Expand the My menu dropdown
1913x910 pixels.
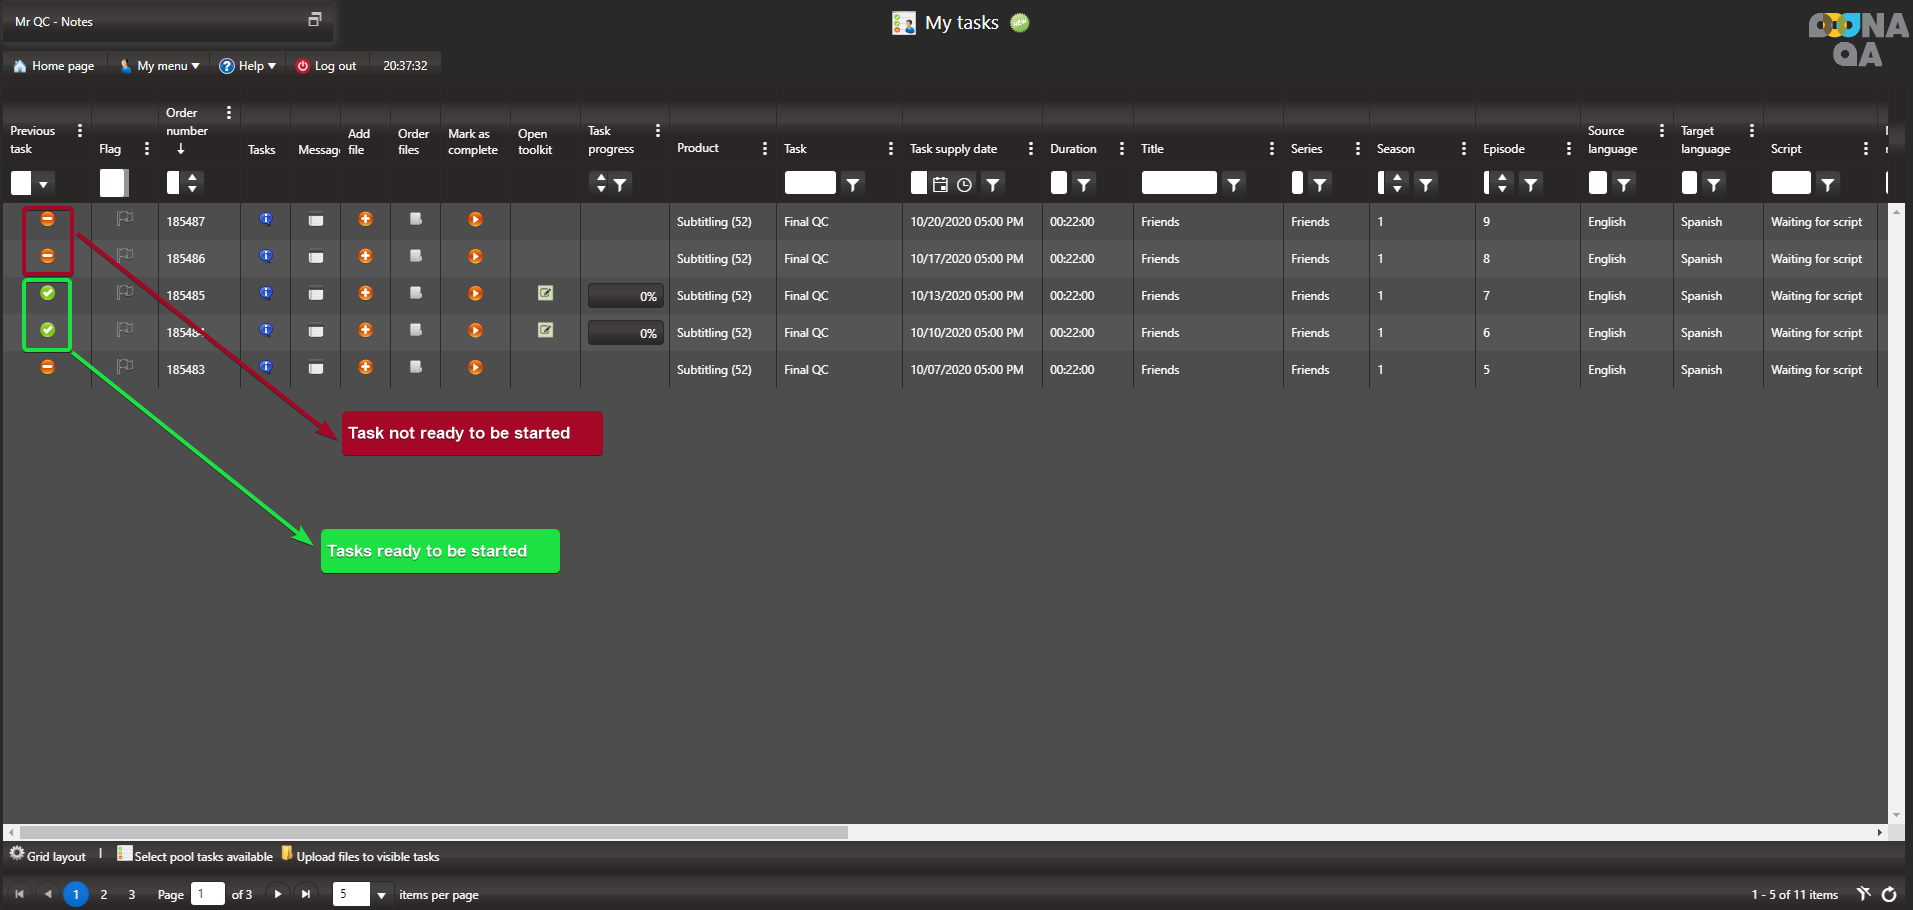(x=160, y=66)
